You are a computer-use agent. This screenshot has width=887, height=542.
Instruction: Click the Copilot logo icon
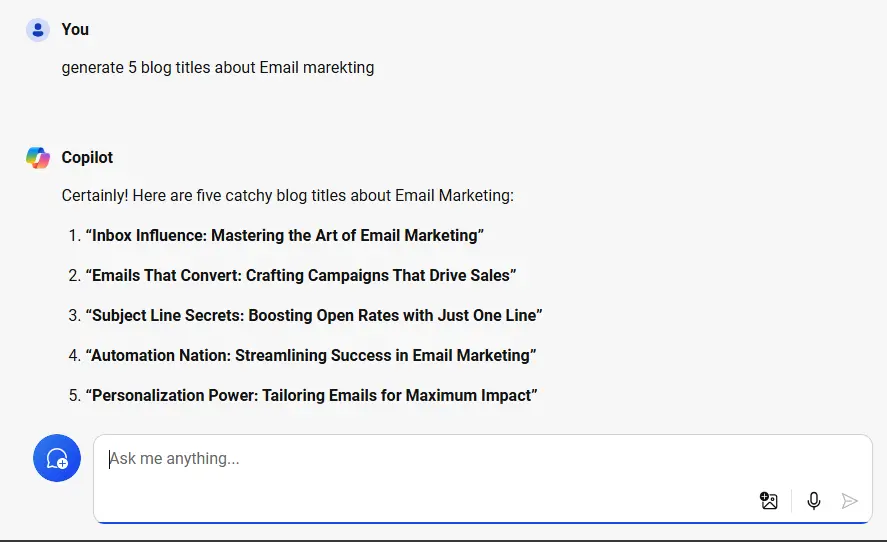point(38,158)
